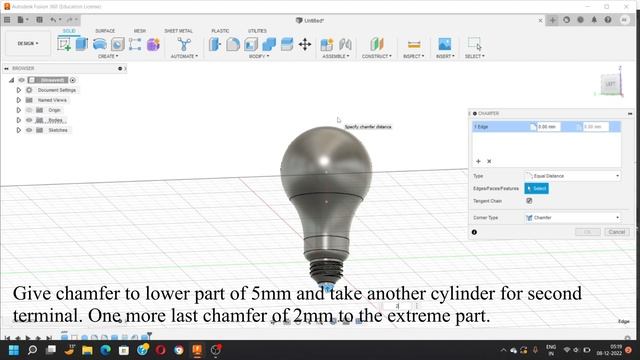Viewport: 640px width, 360px height.
Task: Toggle visibility of Sketches folder
Action: click(x=29, y=130)
